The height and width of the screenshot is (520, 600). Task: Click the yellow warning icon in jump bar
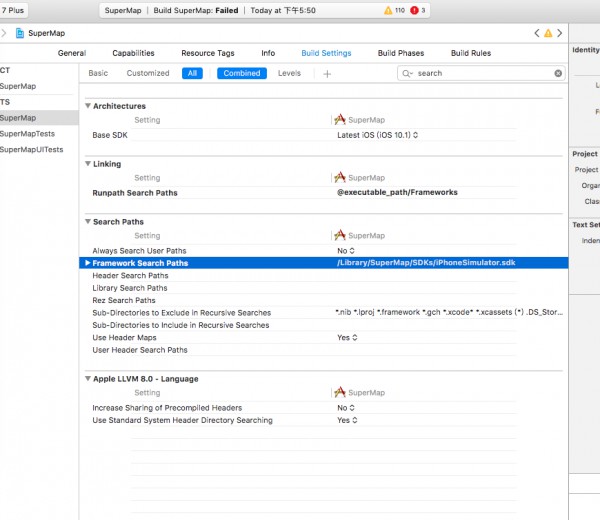548,33
